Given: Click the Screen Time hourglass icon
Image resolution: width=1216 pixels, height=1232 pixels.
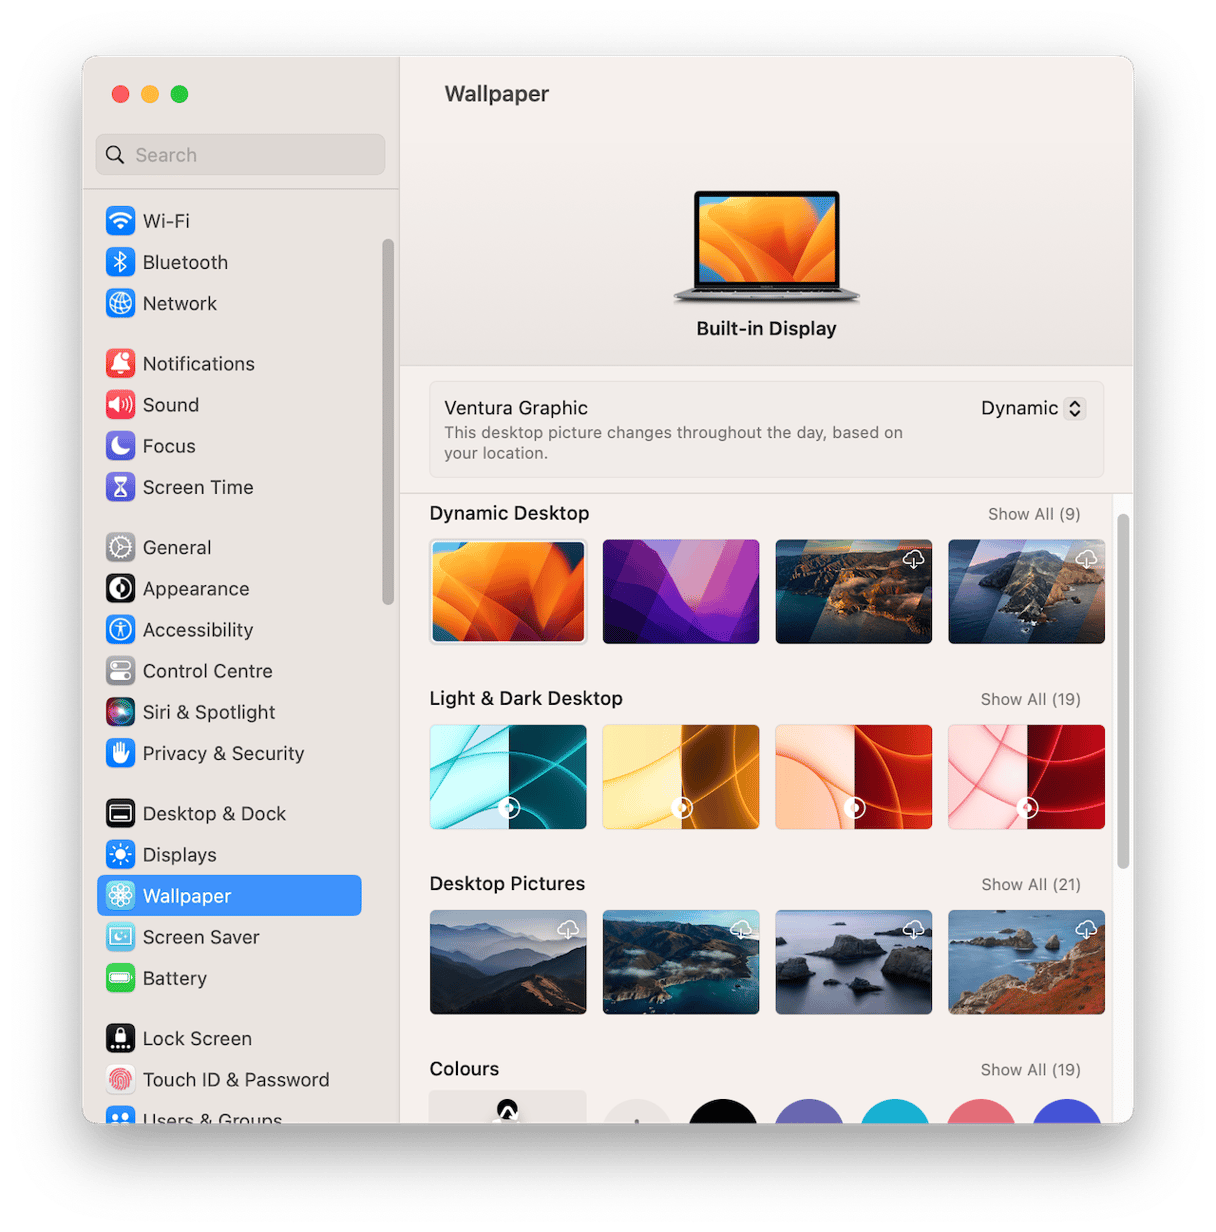Looking at the screenshot, I should click(x=120, y=487).
